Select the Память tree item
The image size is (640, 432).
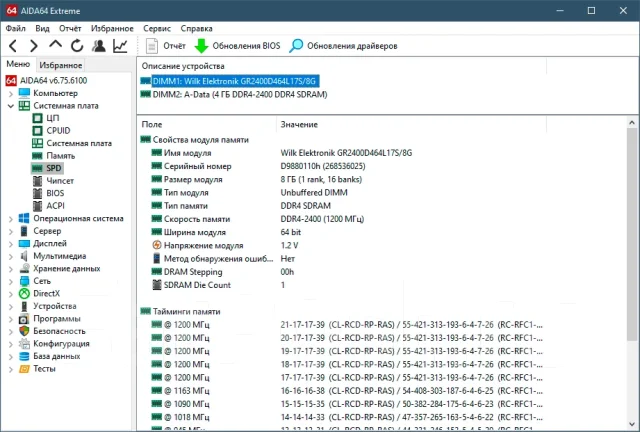(x=60, y=156)
